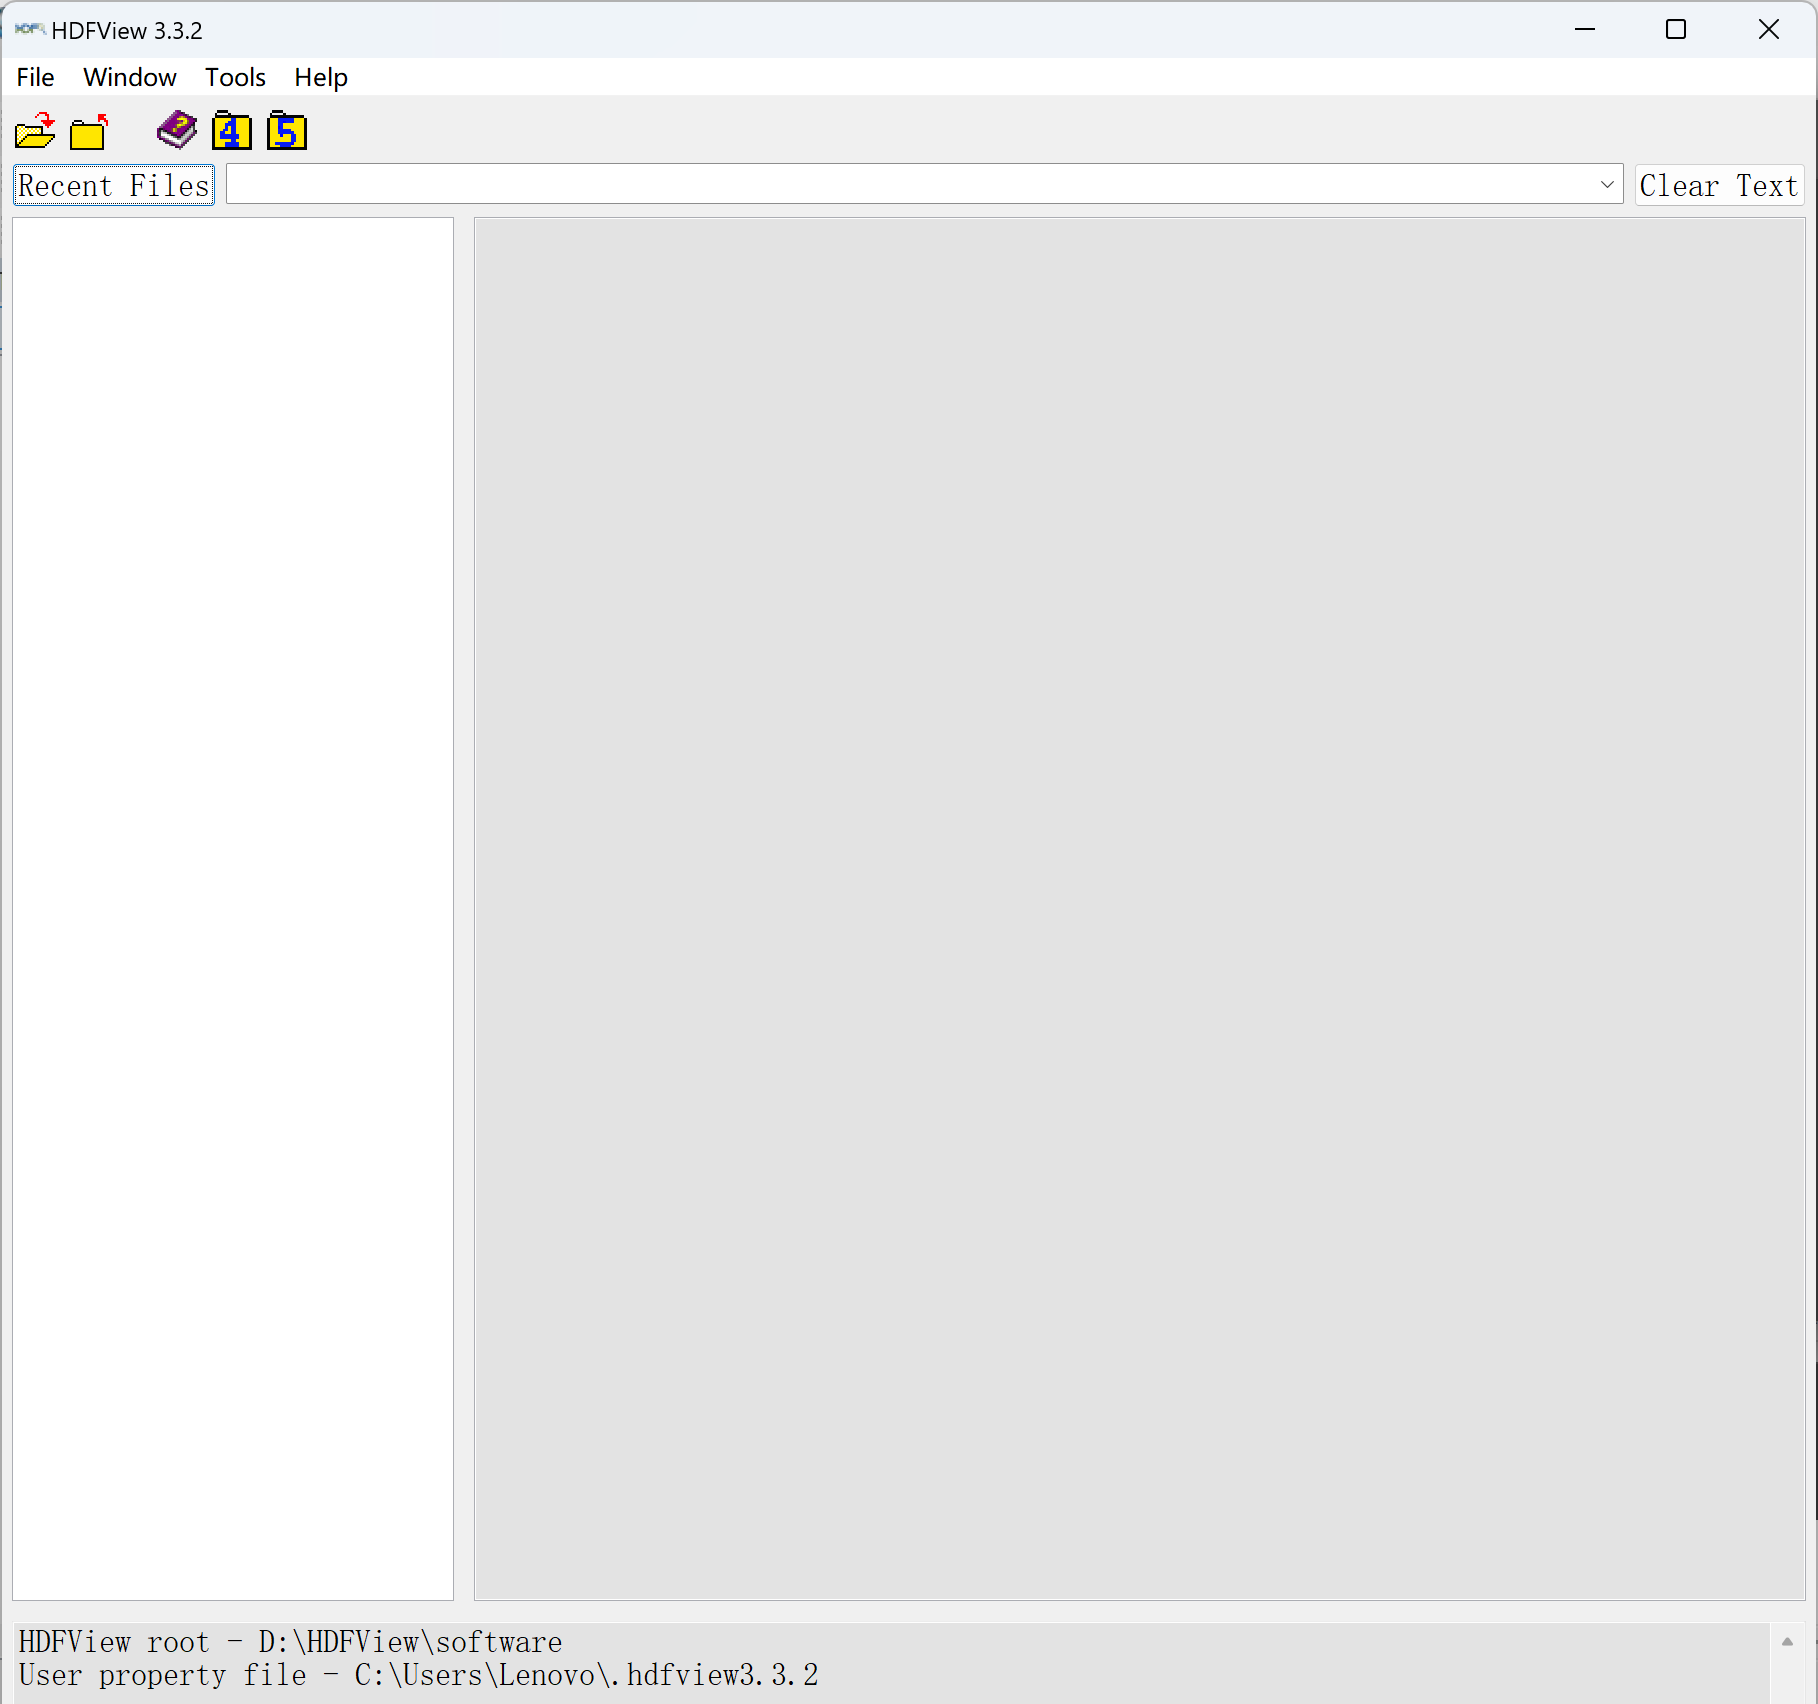Open the Help menu
Viewport: 1818px width, 1704px height.
click(321, 77)
